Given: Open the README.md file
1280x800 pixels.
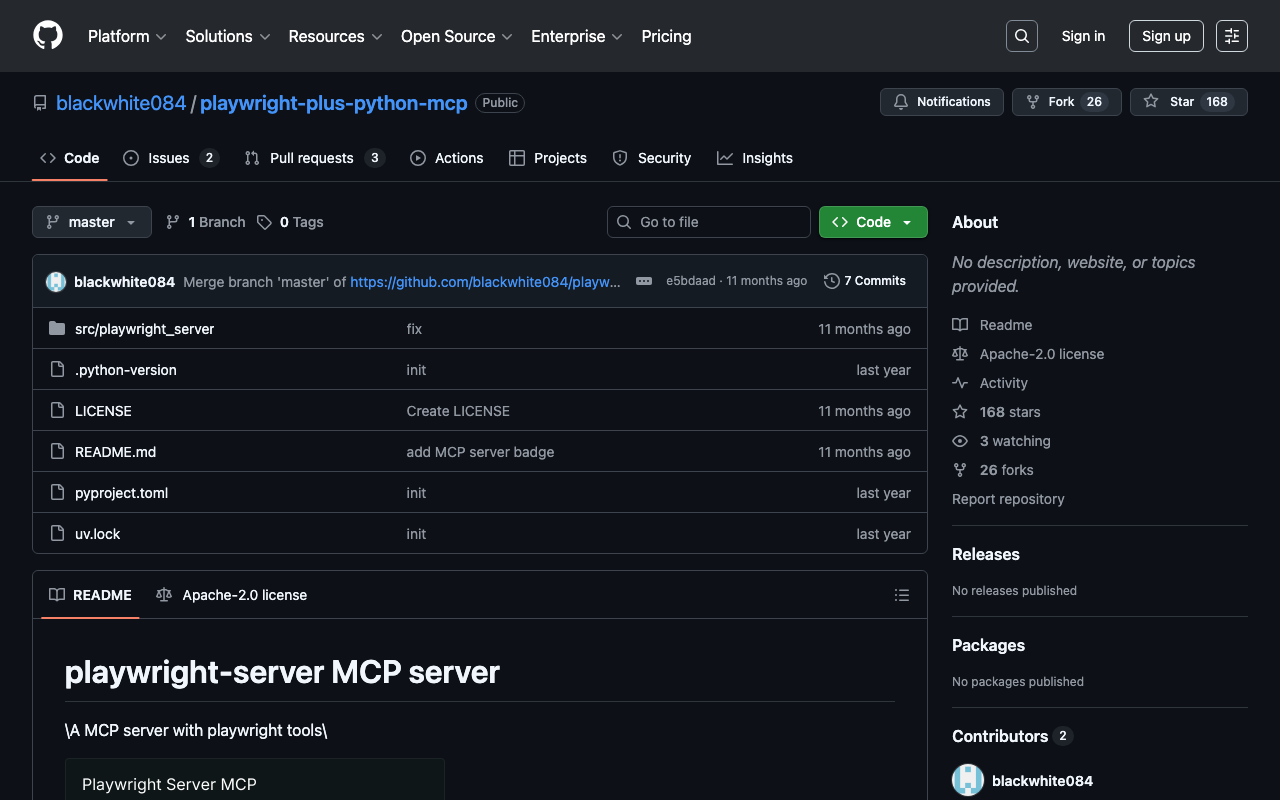Looking at the screenshot, I should 115,452.
